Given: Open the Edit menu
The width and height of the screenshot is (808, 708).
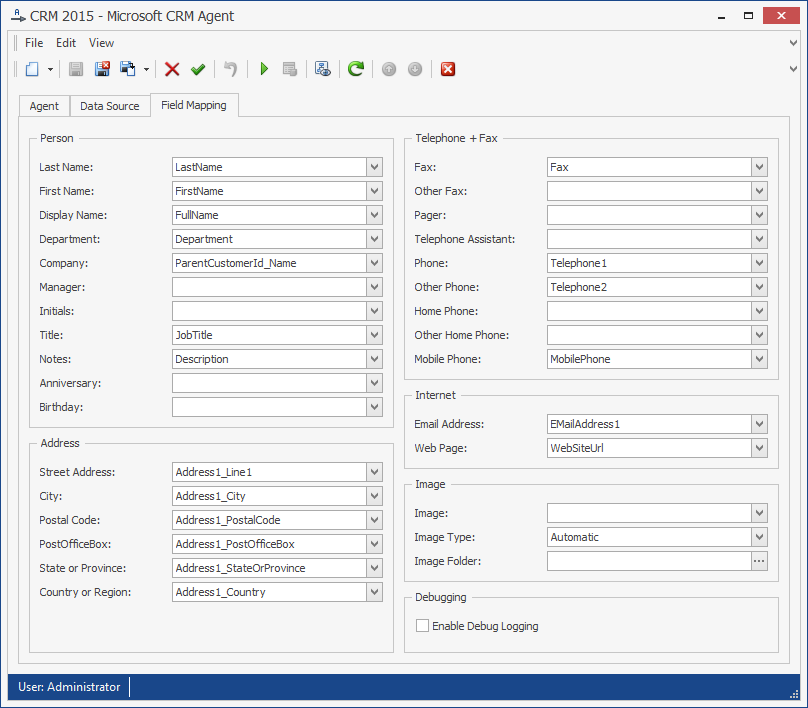Looking at the screenshot, I should tap(66, 43).
